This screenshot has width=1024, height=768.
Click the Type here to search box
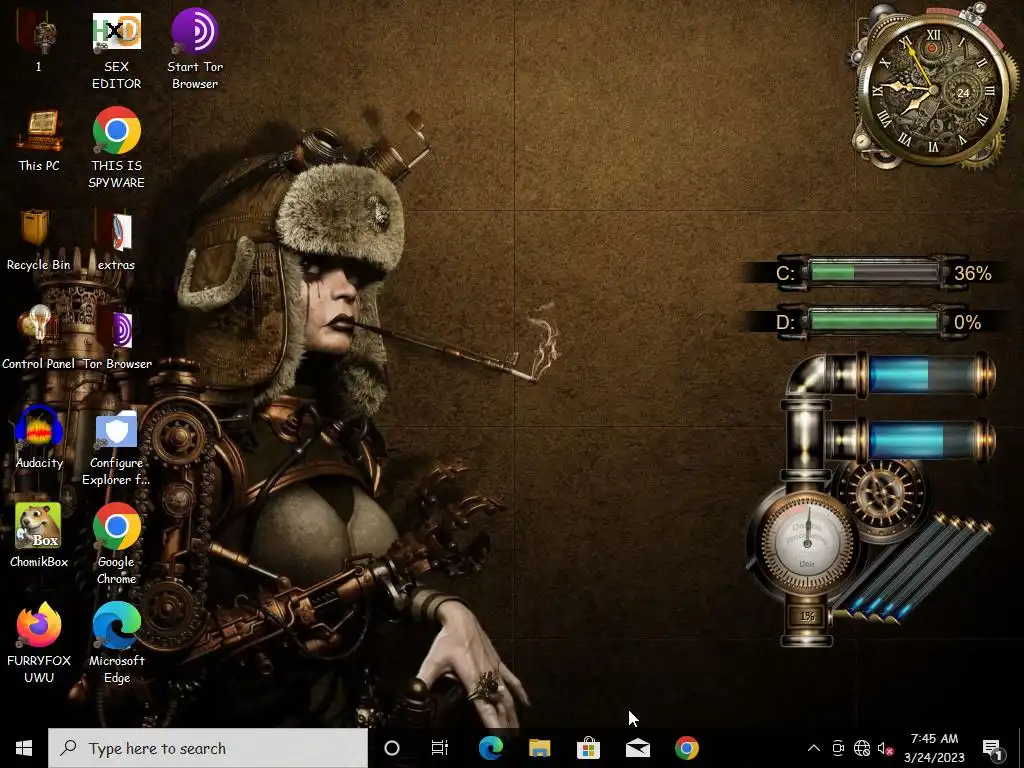pyautogui.click(x=208, y=748)
